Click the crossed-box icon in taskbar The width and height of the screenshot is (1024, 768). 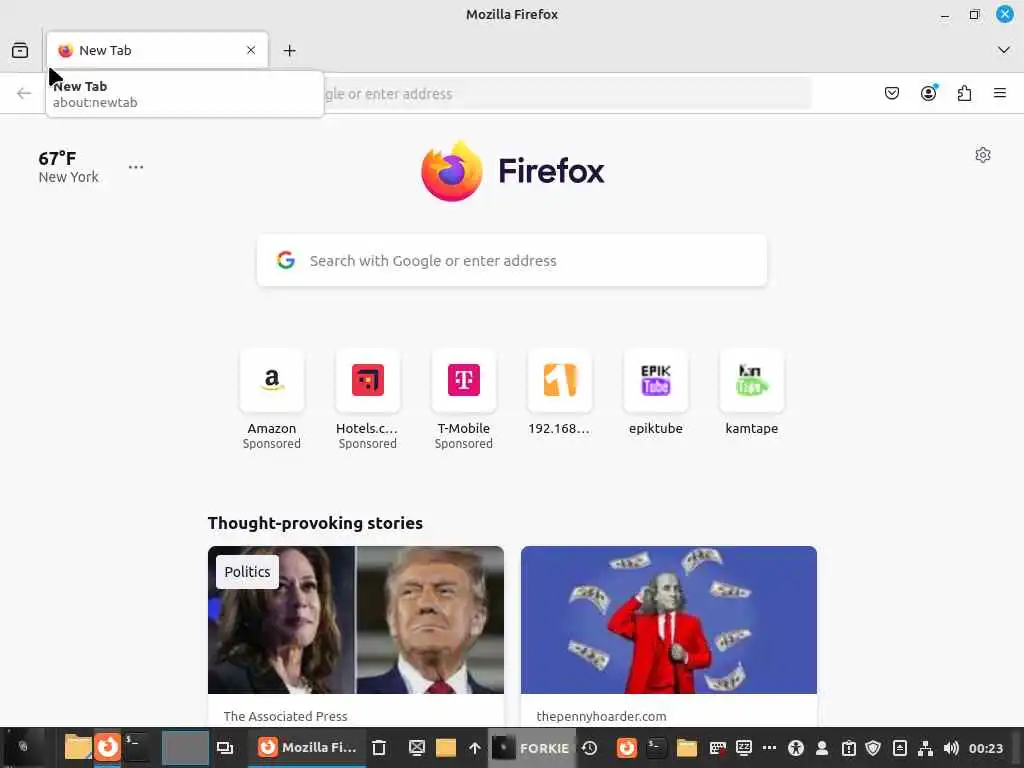[417, 748]
